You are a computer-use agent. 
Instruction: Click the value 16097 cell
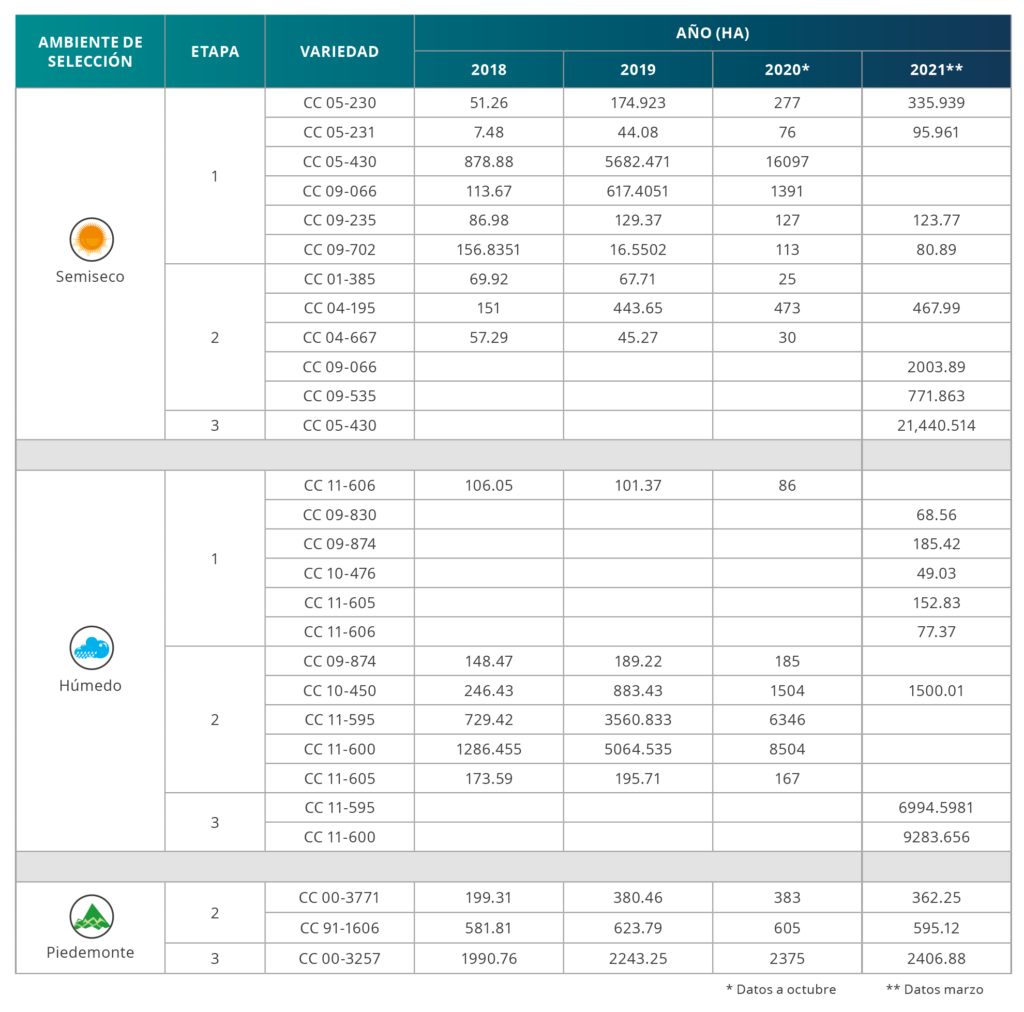(787, 161)
